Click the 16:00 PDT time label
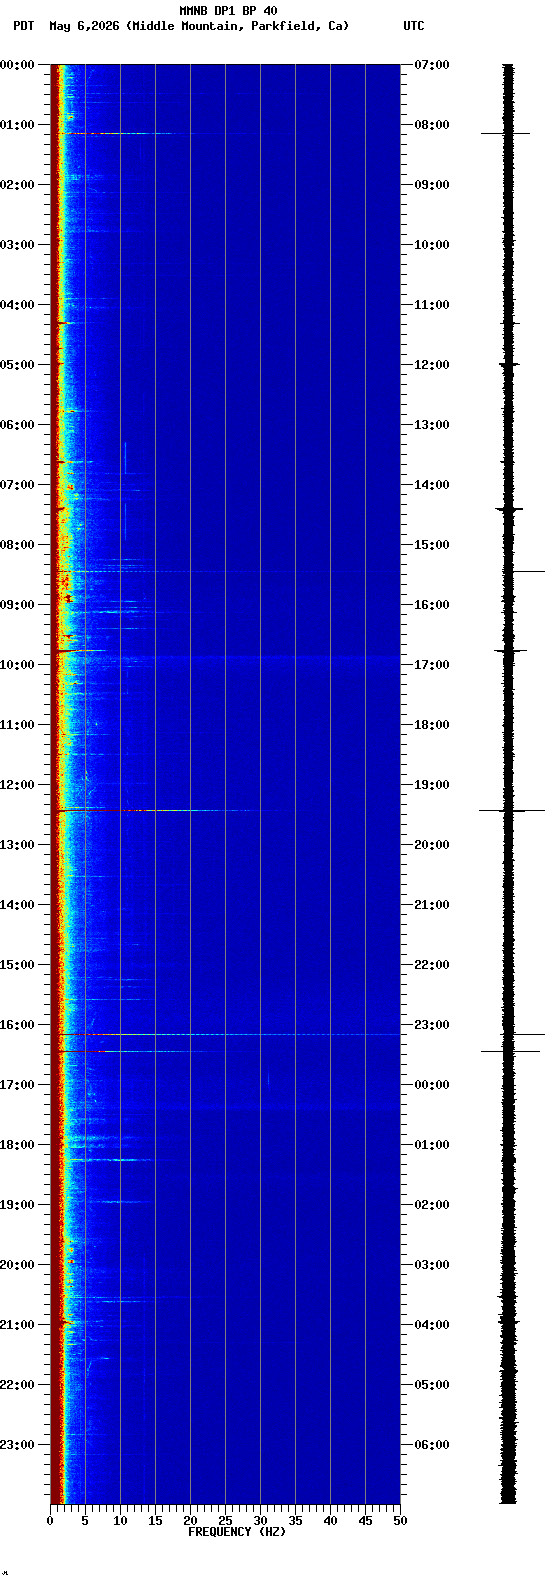The height and width of the screenshot is (1584, 552). pos(18,1025)
